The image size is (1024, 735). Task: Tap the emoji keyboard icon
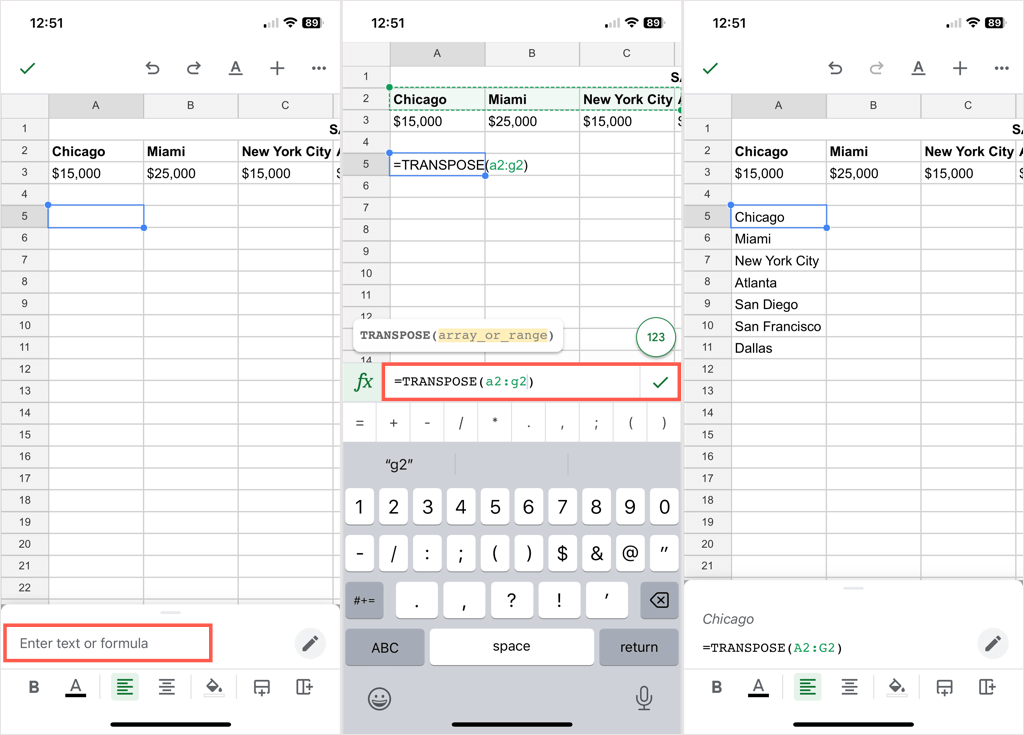point(378,698)
